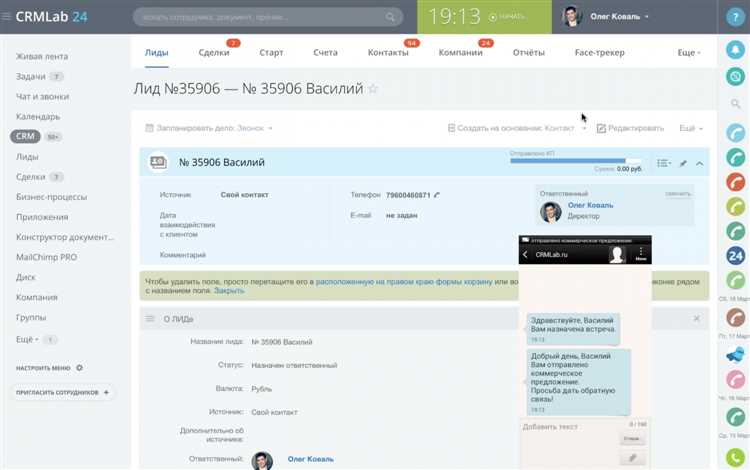
Task: Switch to the Сделки tab
Action: [214, 53]
